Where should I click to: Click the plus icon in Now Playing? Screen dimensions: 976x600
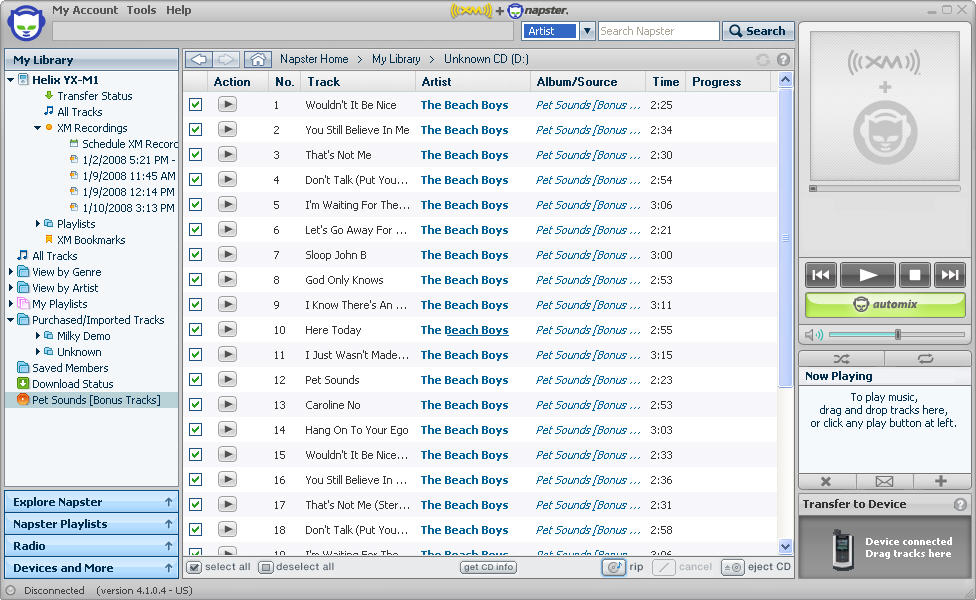(941, 481)
